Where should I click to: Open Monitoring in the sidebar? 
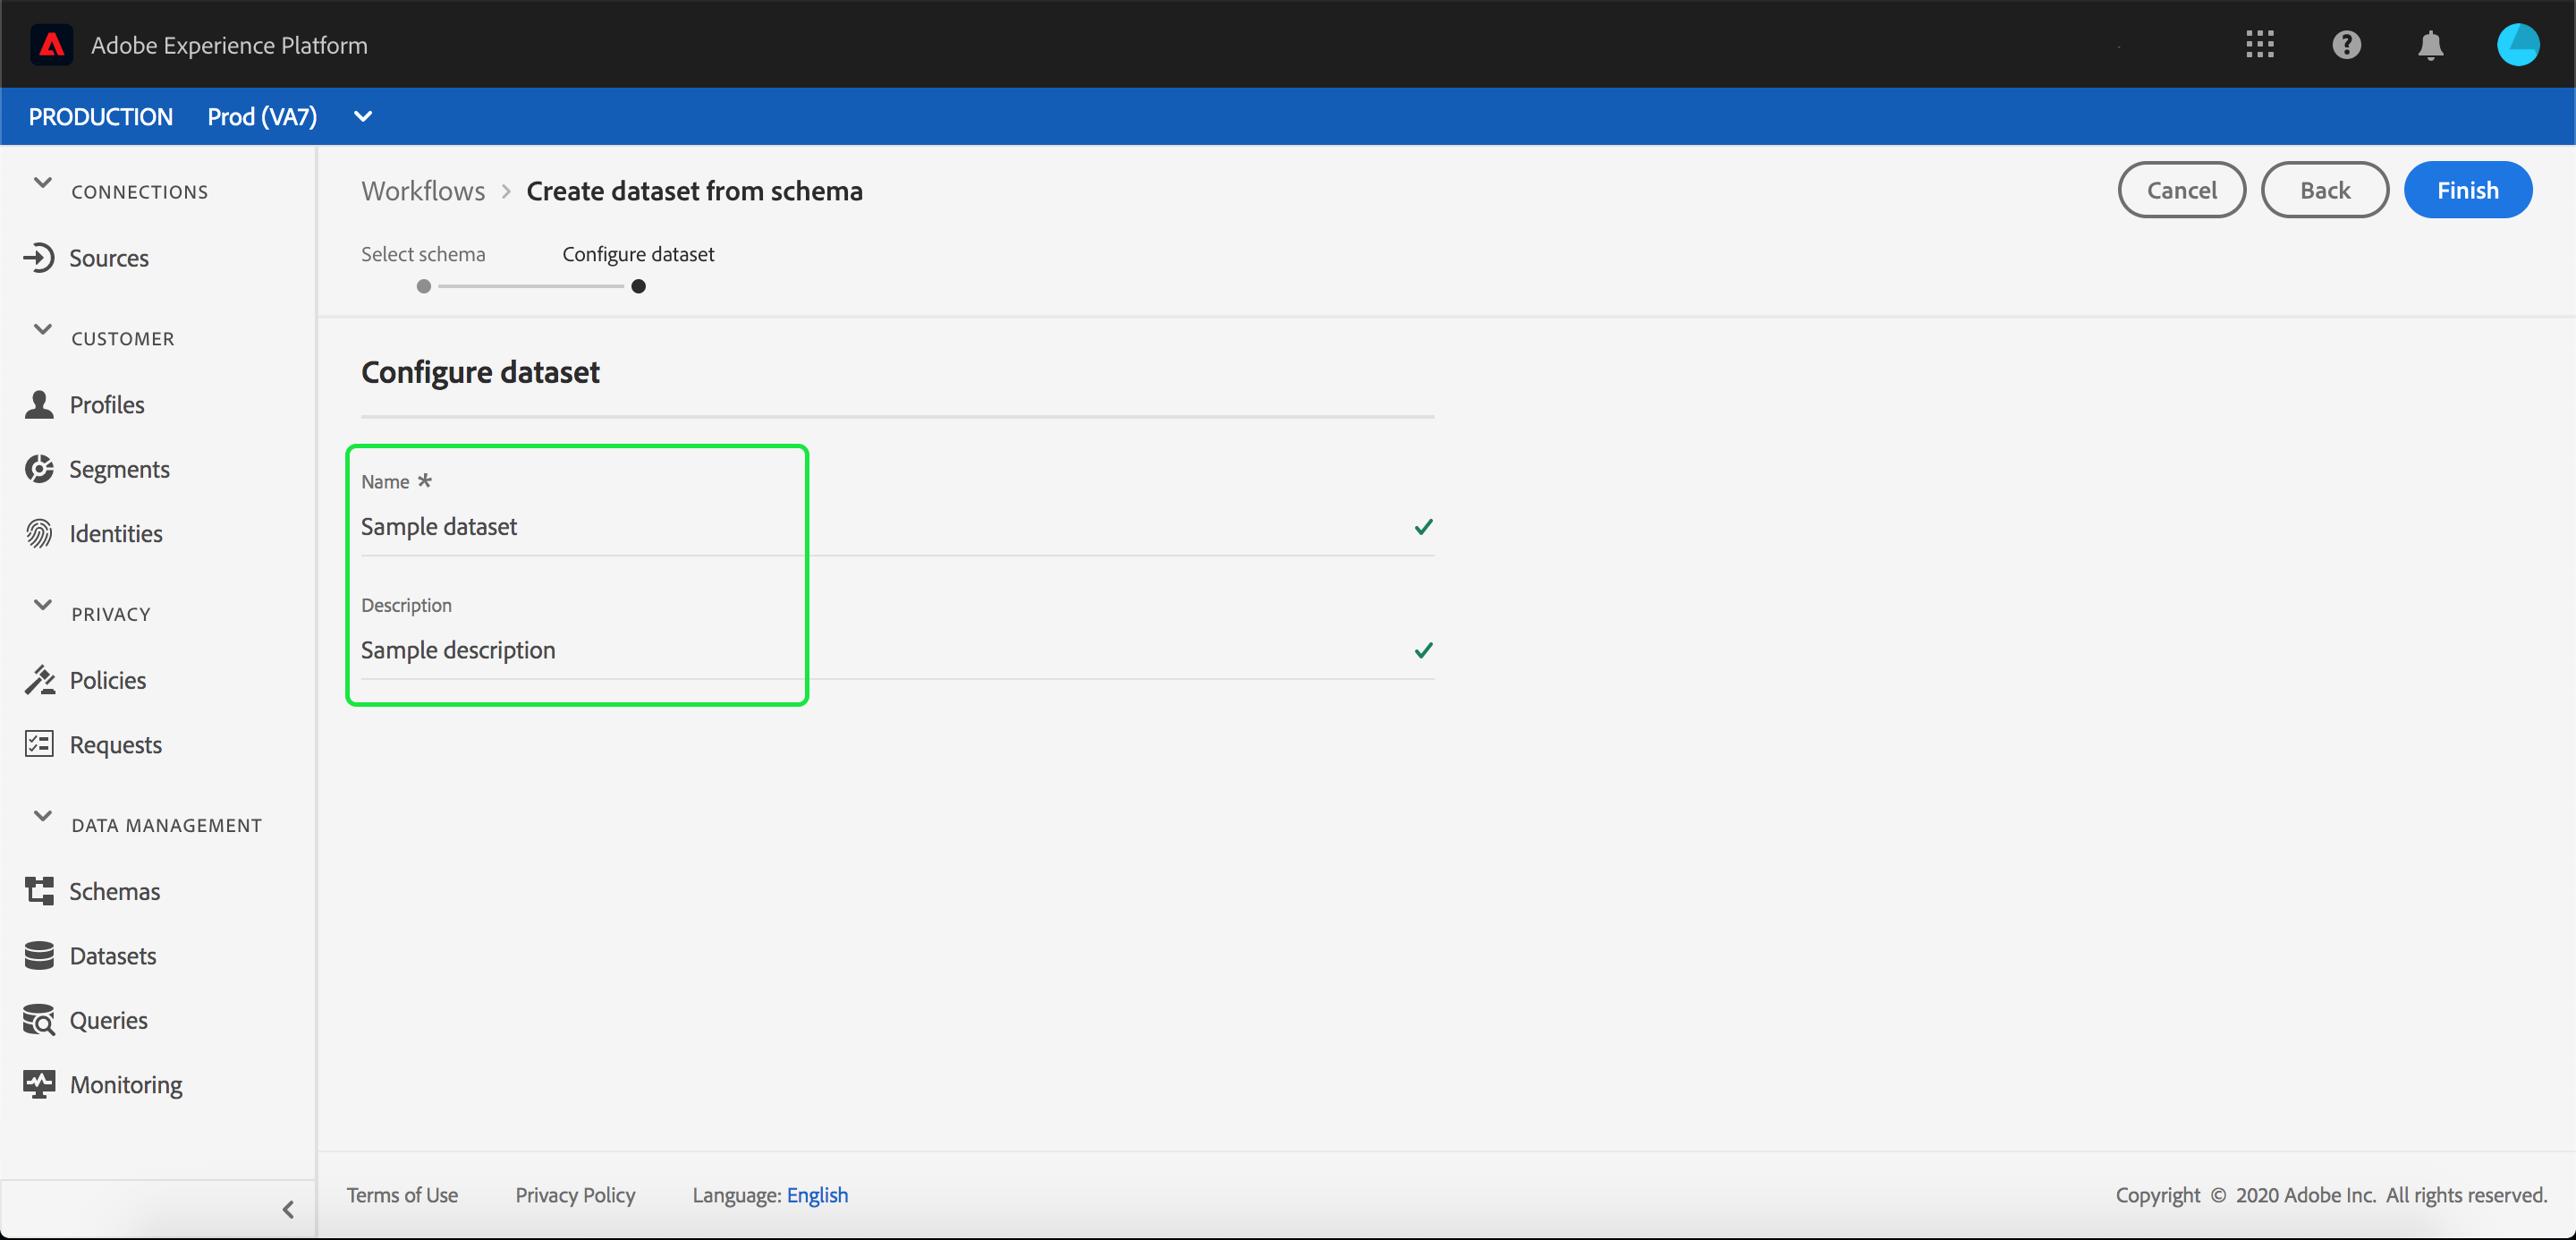(125, 1084)
